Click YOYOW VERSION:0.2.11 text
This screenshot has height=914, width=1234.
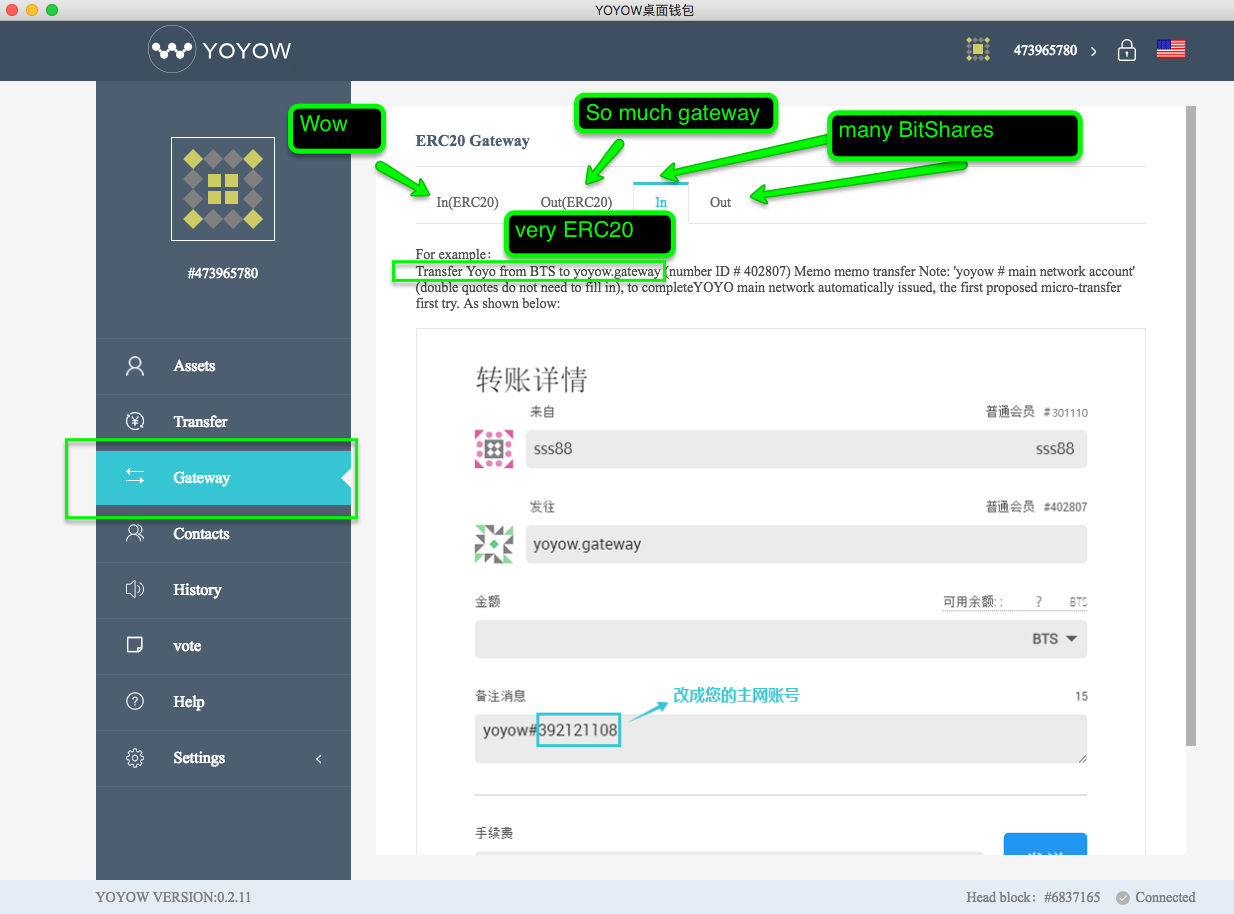174,897
